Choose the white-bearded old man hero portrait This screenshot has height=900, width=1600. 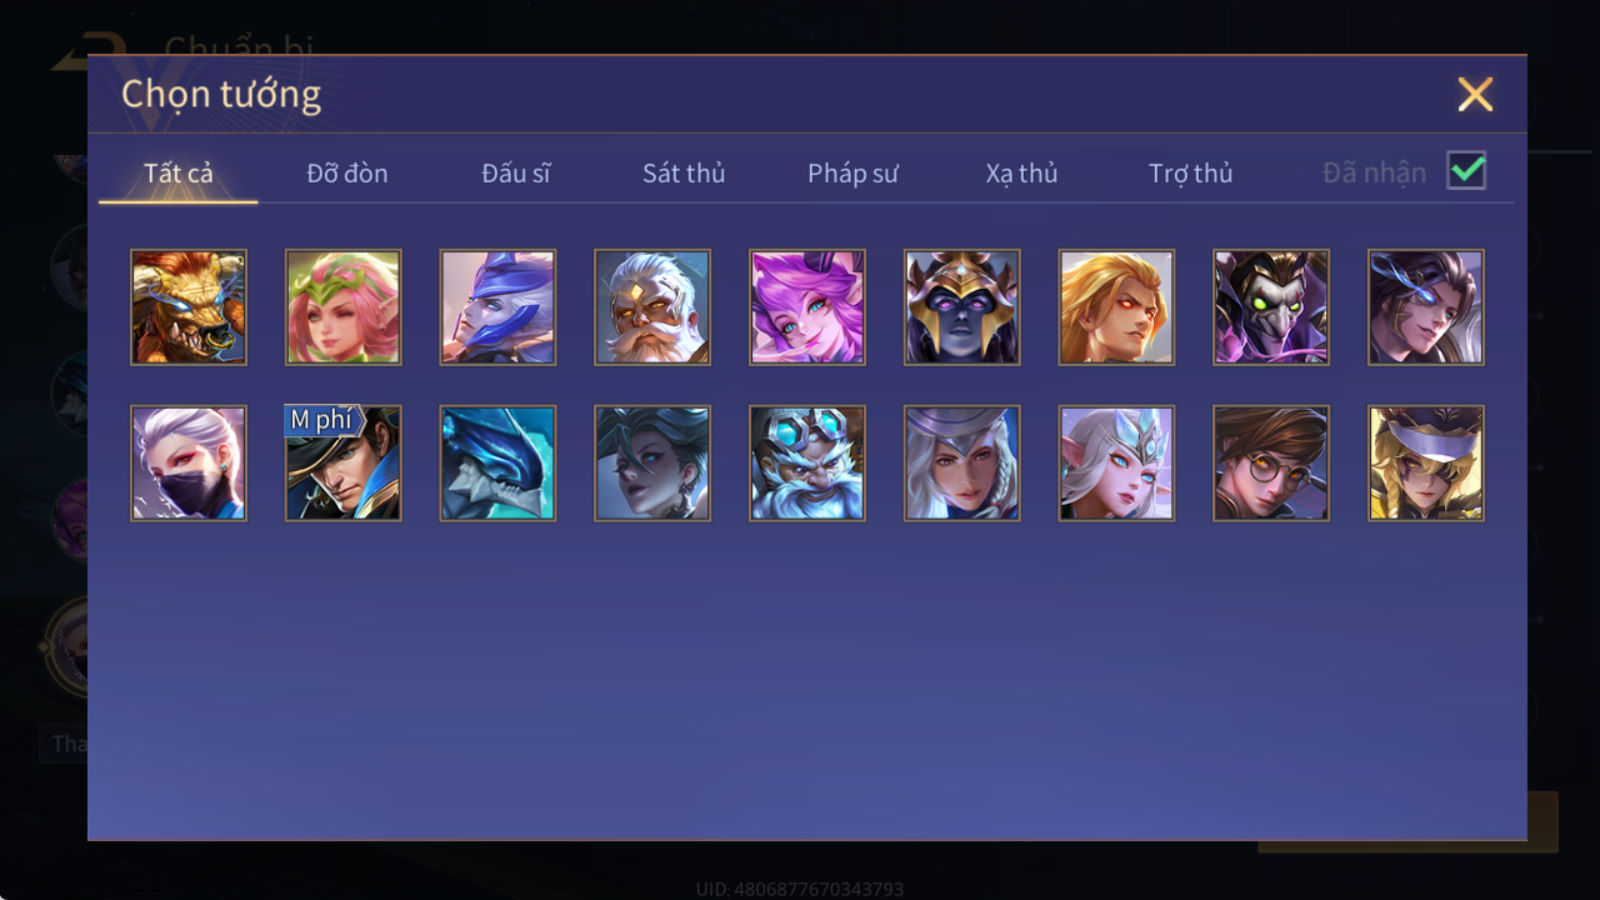[x=652, y=307]
